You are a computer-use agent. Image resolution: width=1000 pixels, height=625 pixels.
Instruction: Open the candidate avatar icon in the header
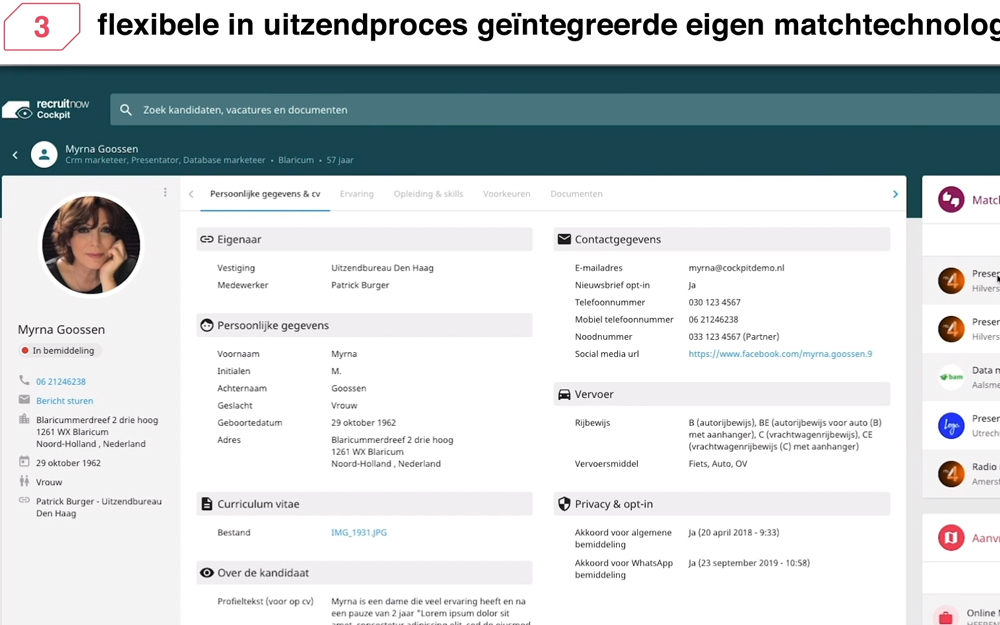(x=44, y=155)
